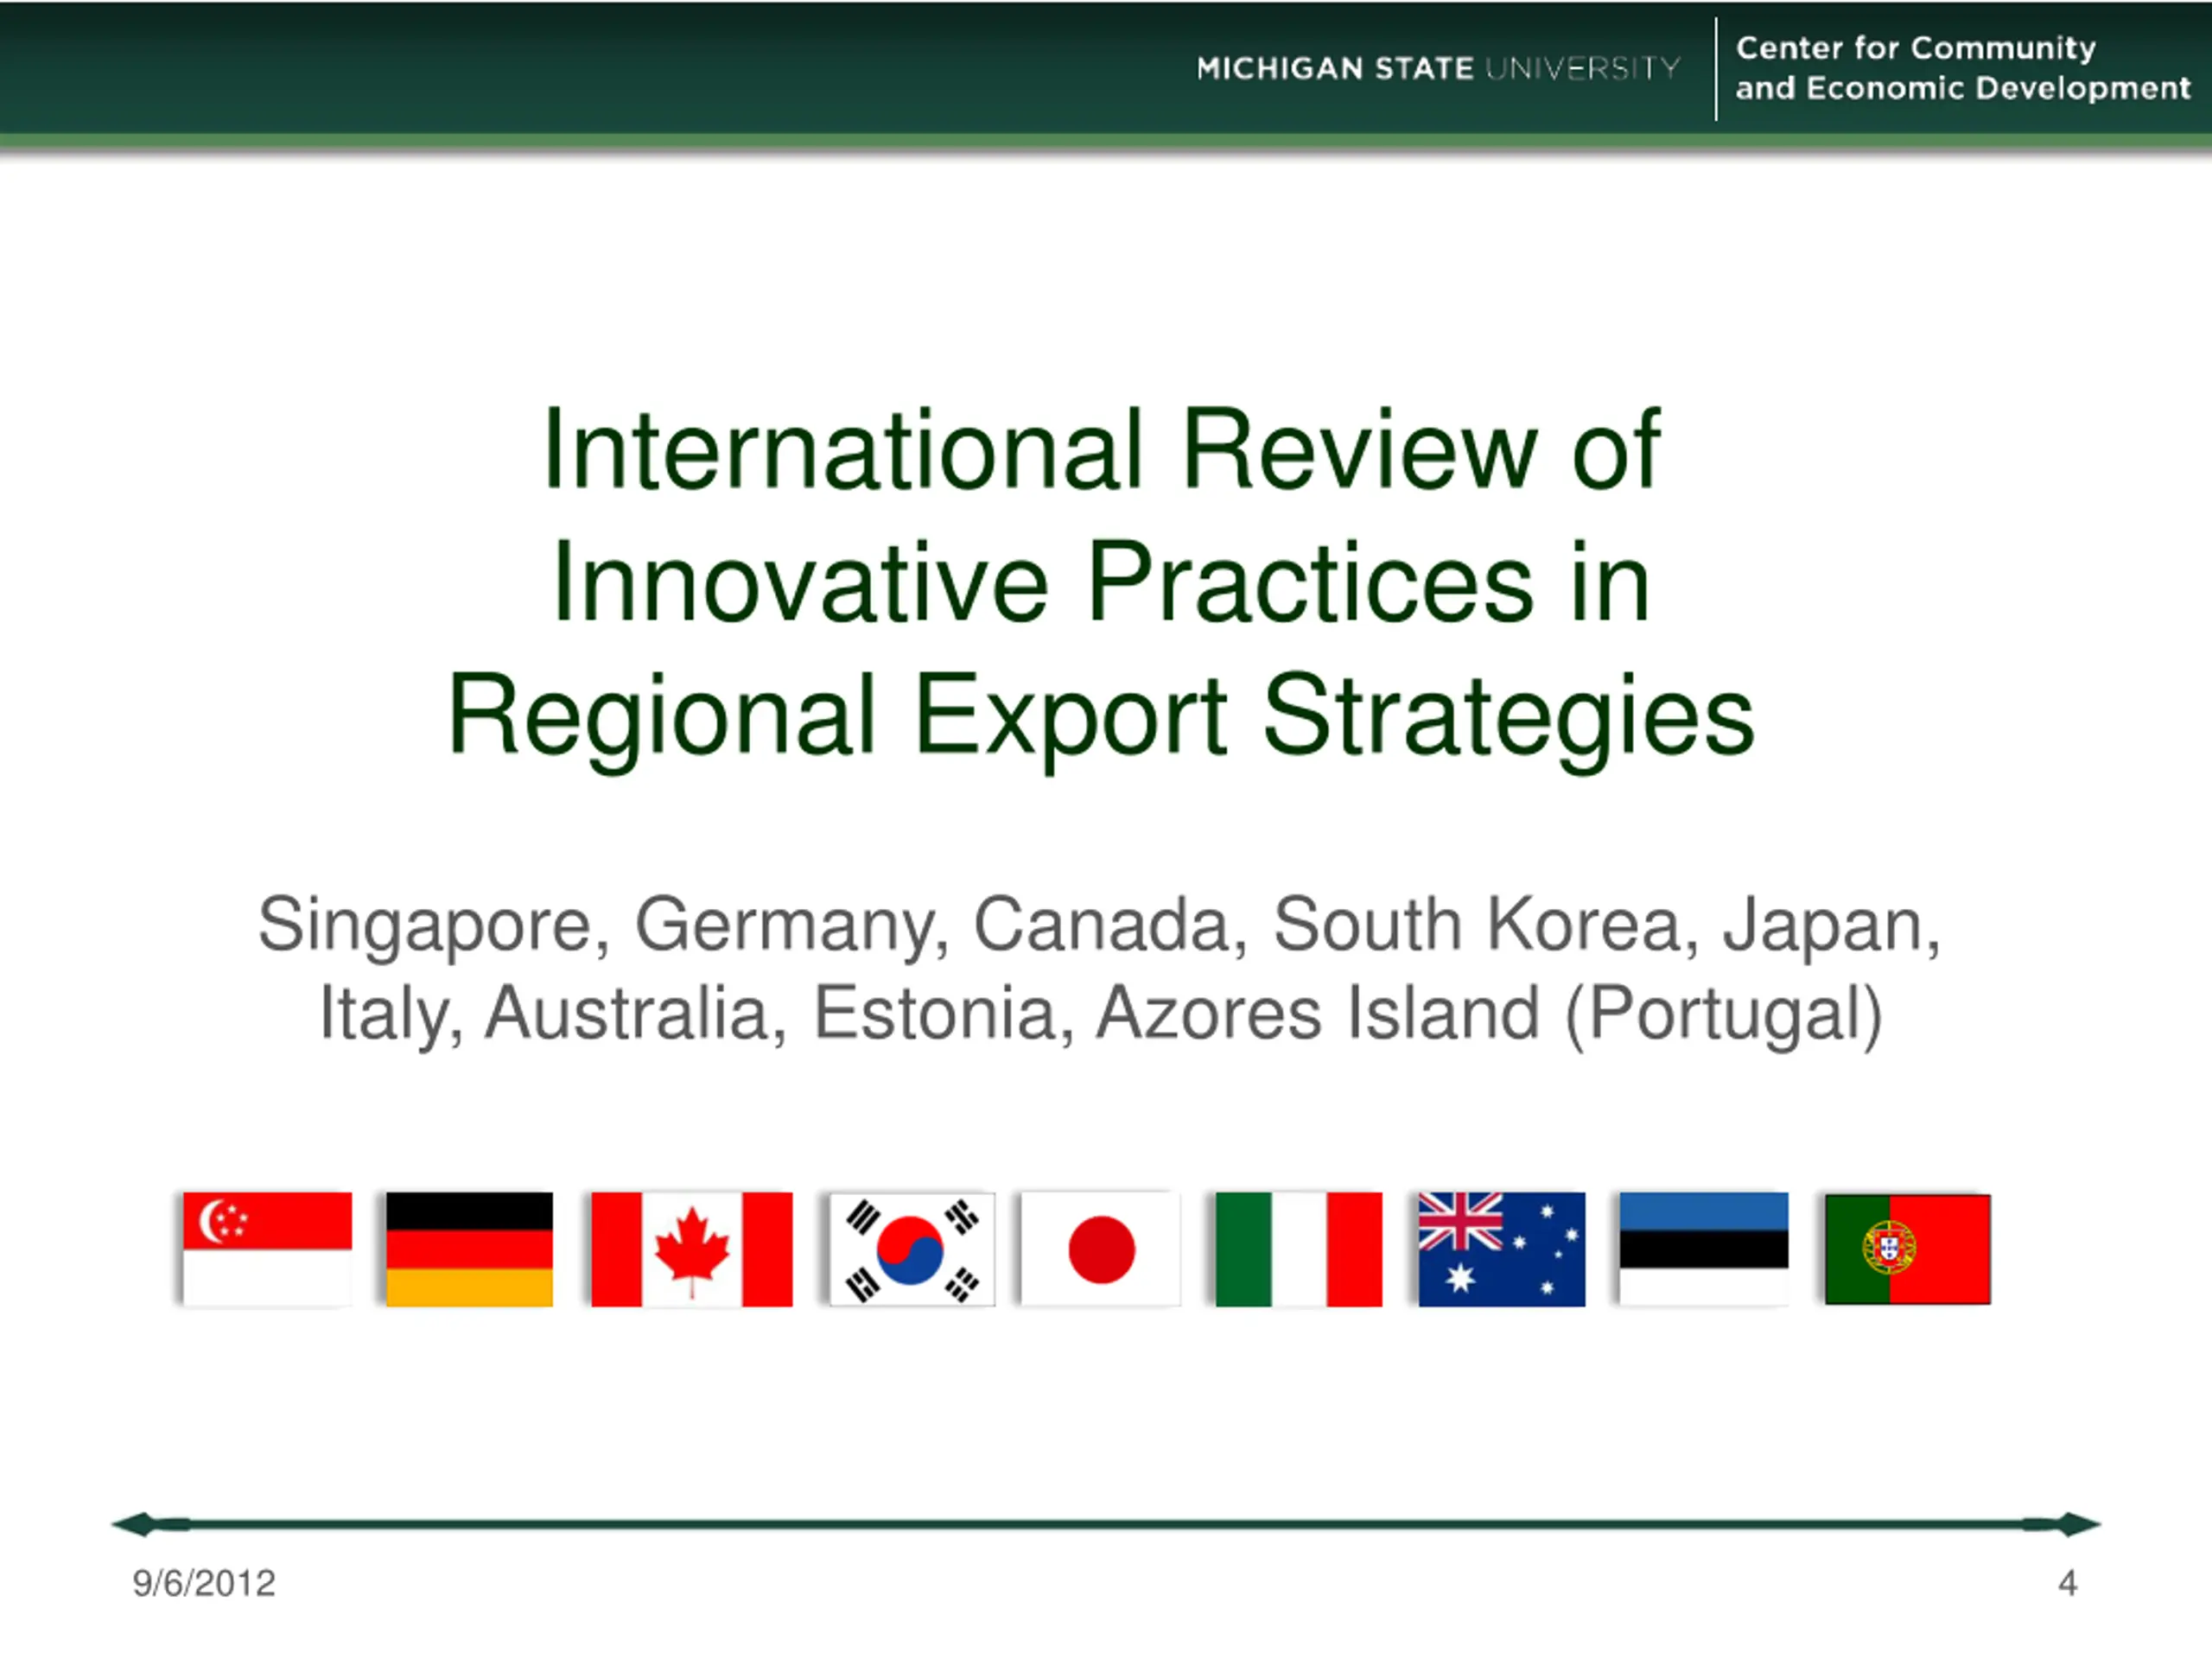The image size is (2212, 1659).
Task: Click the Canada maple leaf flag
Action: point(691,1248)
